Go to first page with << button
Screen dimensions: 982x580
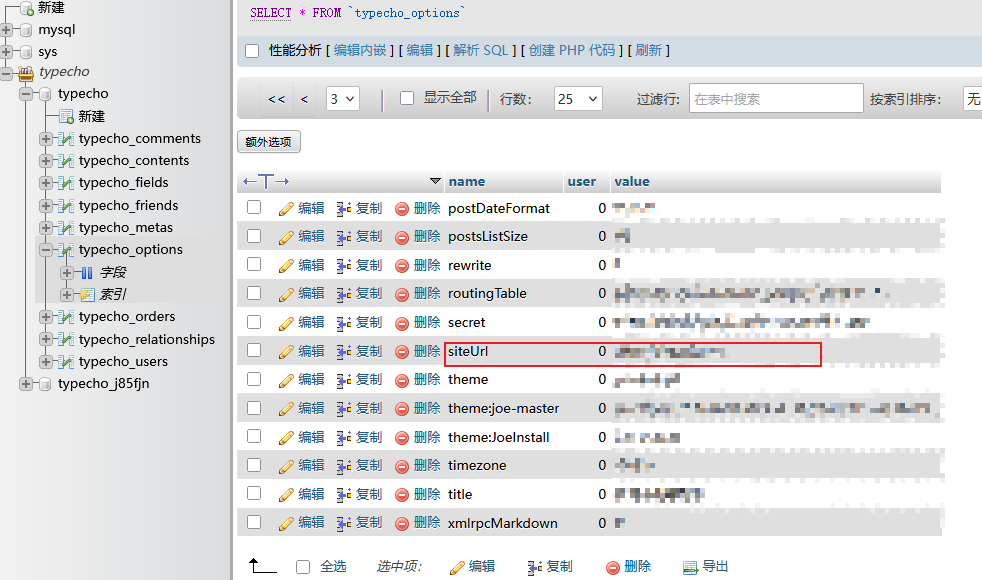click(277, 99)
